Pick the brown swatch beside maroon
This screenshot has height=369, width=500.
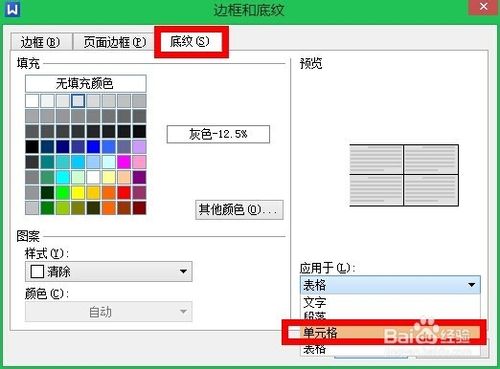[x=124, y=208]
